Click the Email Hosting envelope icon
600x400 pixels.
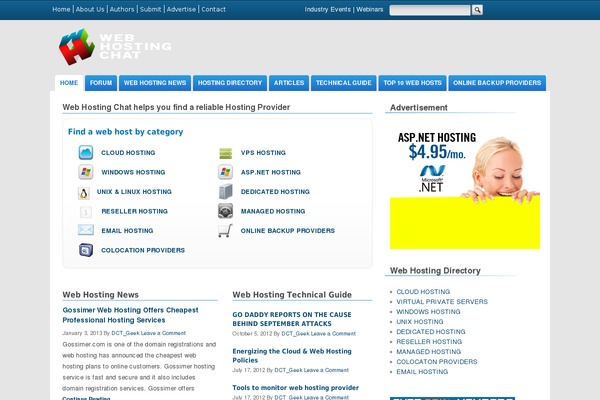[86, 230]
